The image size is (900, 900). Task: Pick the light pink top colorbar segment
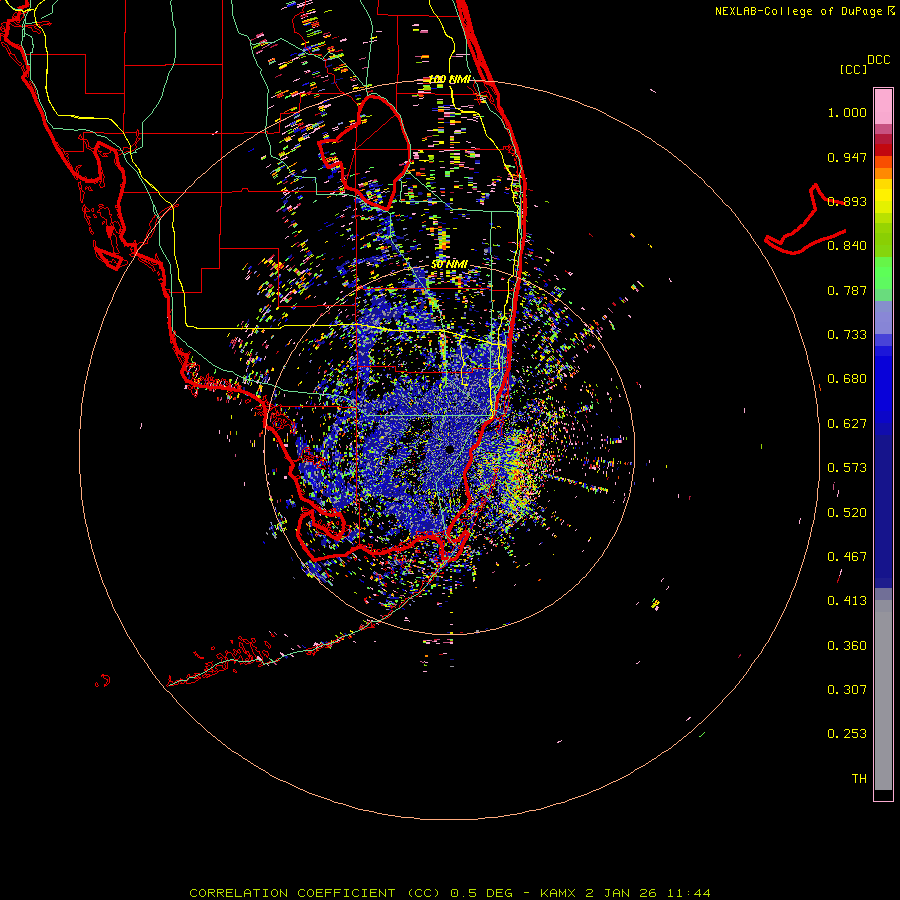883,107
